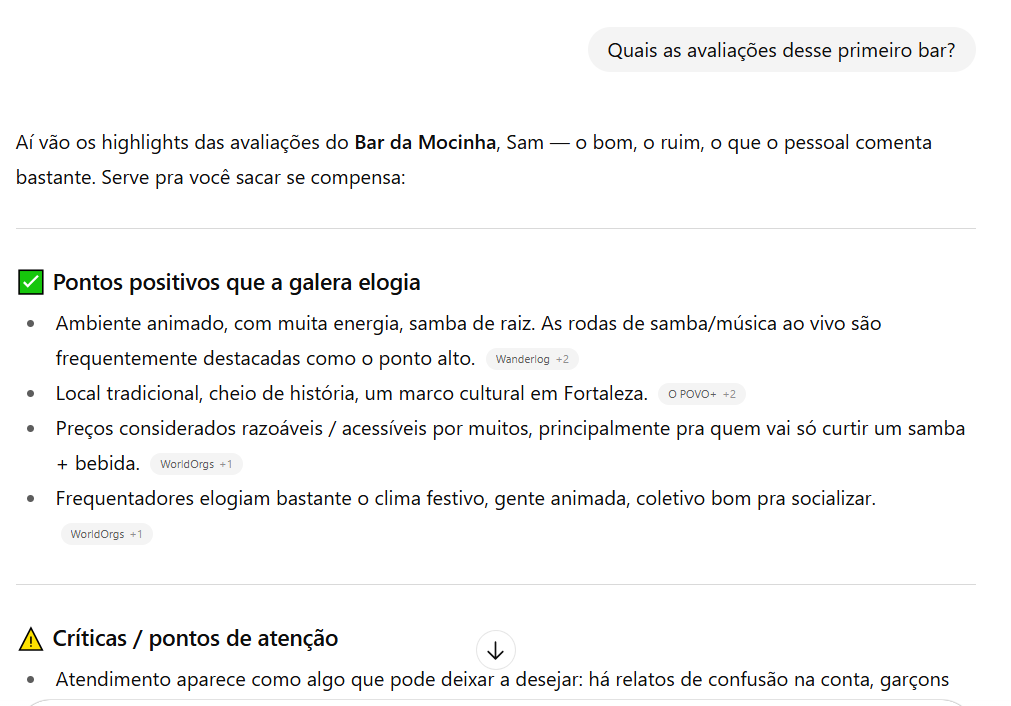Click the scroll-to-bottom arrow button
Screen dimensions: 1011x706
495,651
